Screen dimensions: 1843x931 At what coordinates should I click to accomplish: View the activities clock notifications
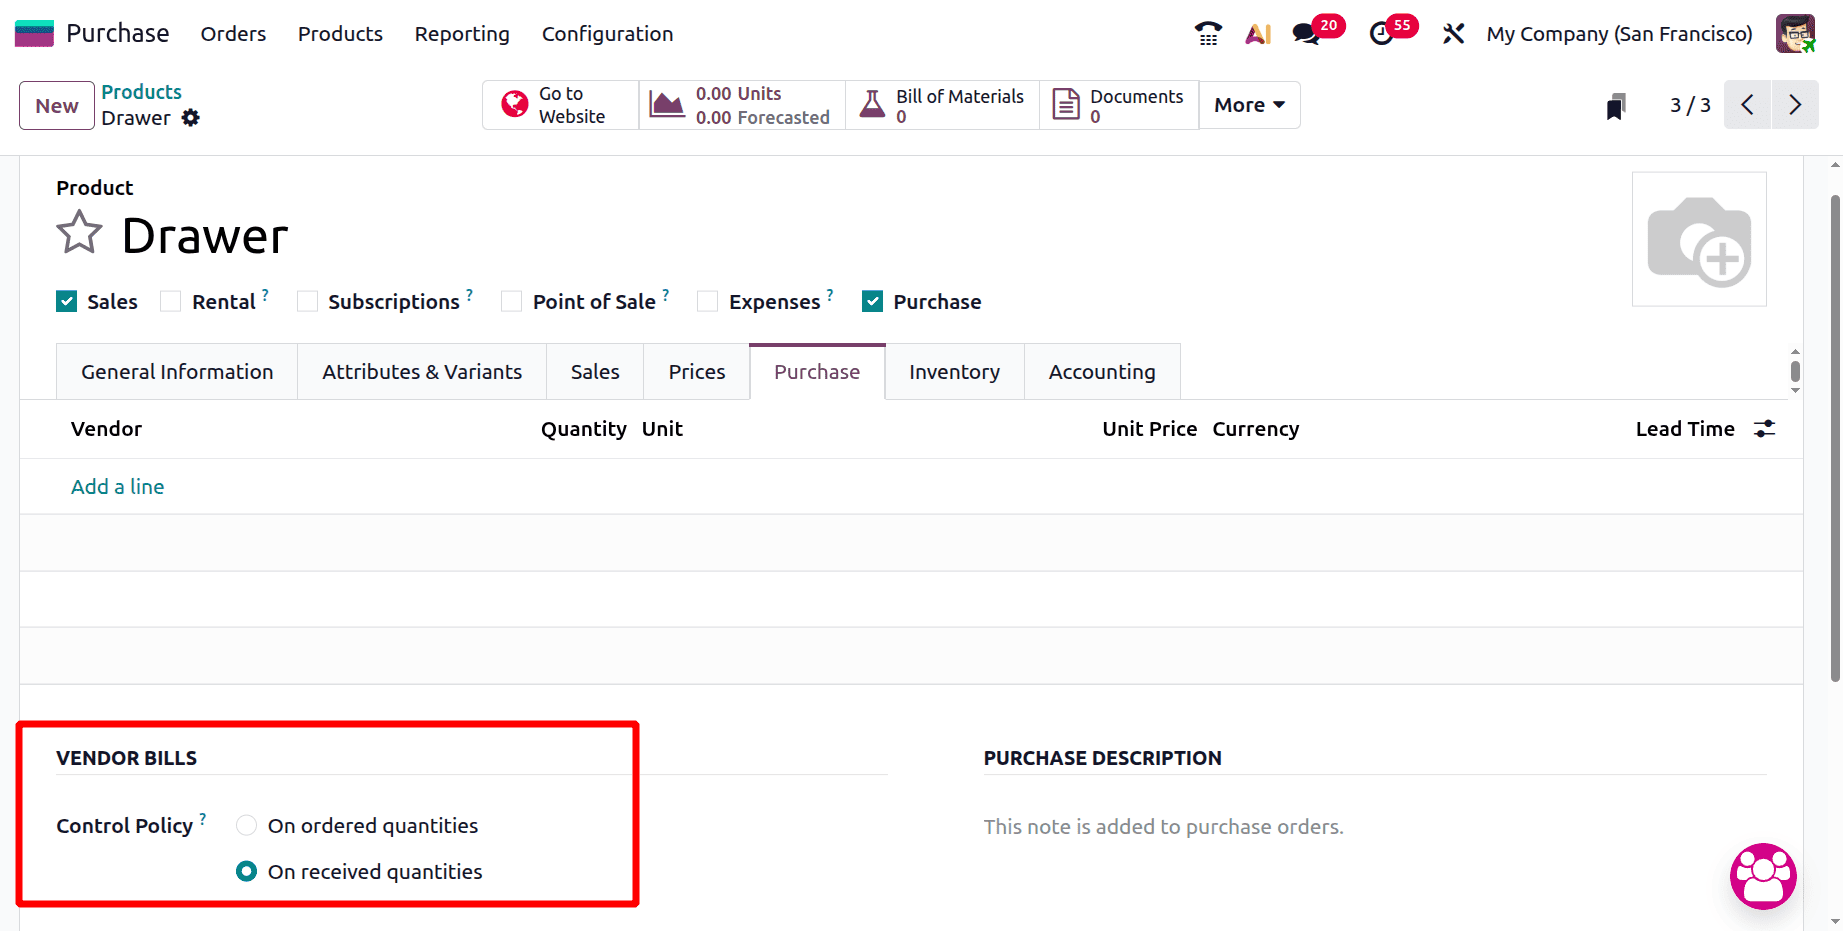click(x=1383, y=33)
